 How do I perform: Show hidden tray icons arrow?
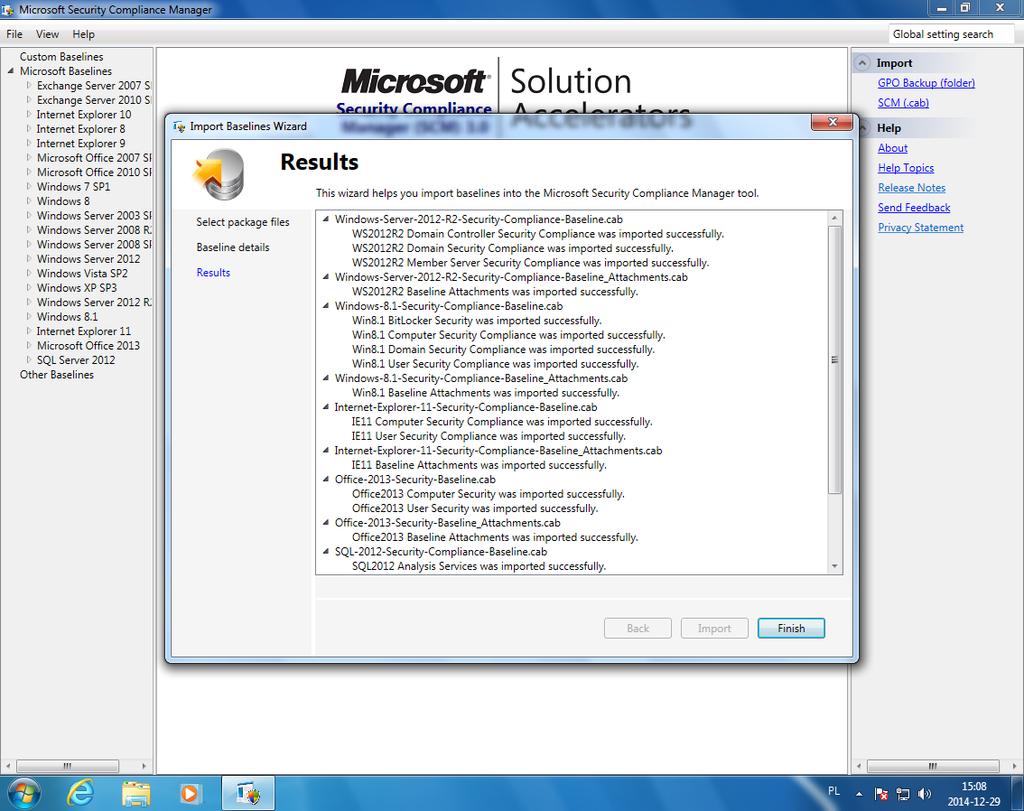click(x=859, y=794)
